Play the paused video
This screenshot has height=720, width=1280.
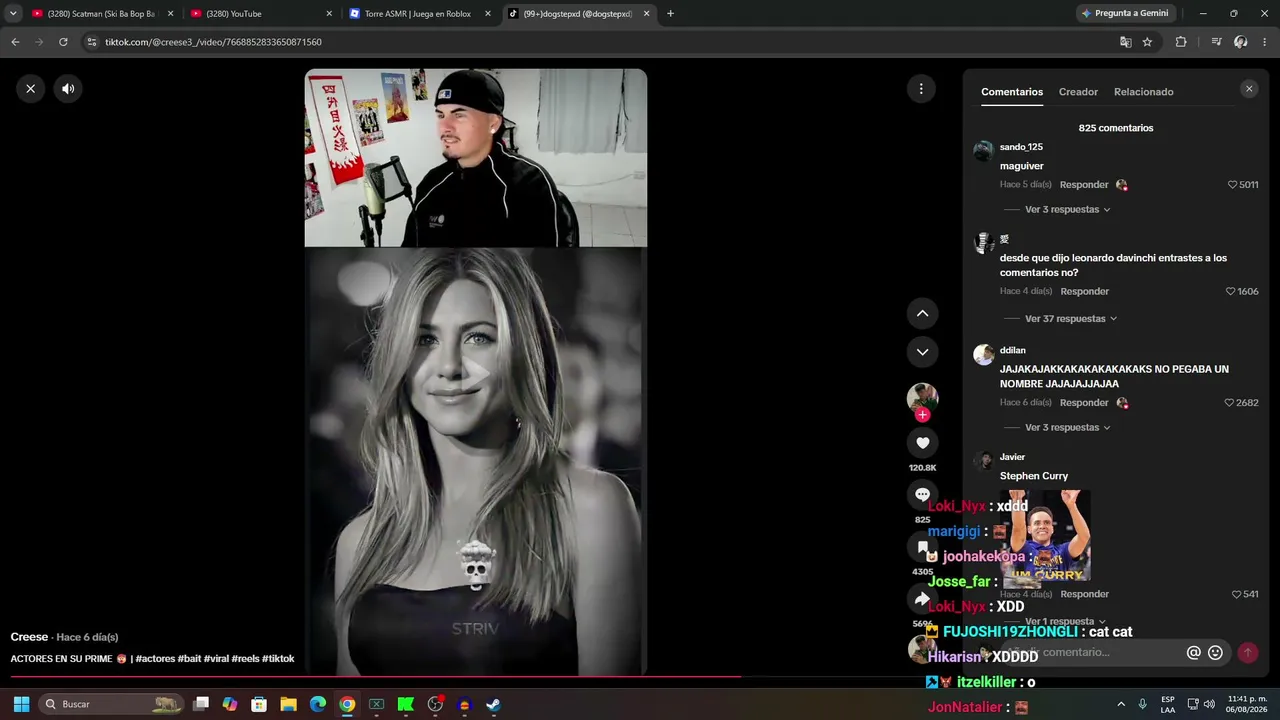(476, 374)
